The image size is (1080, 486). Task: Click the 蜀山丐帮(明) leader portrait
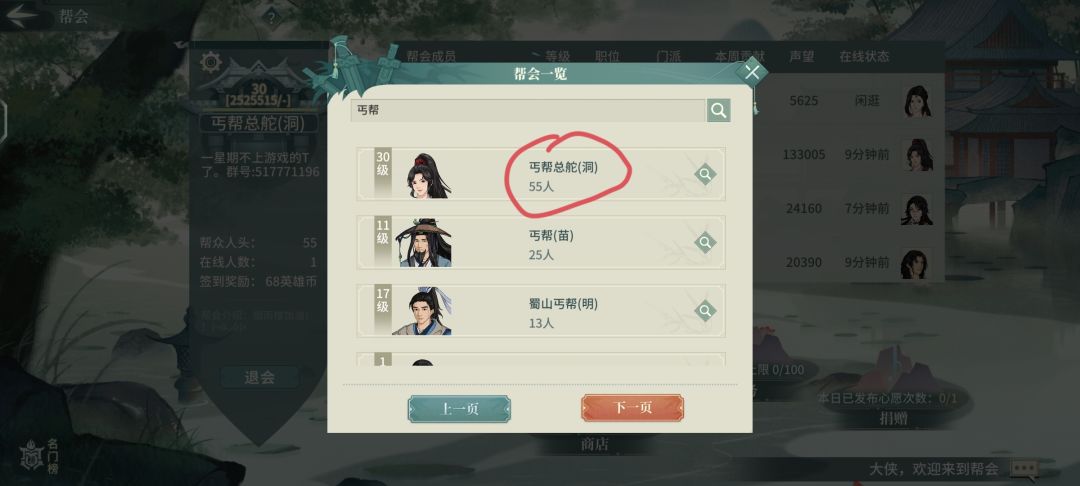pyautogui.click(x=423, y=311)
